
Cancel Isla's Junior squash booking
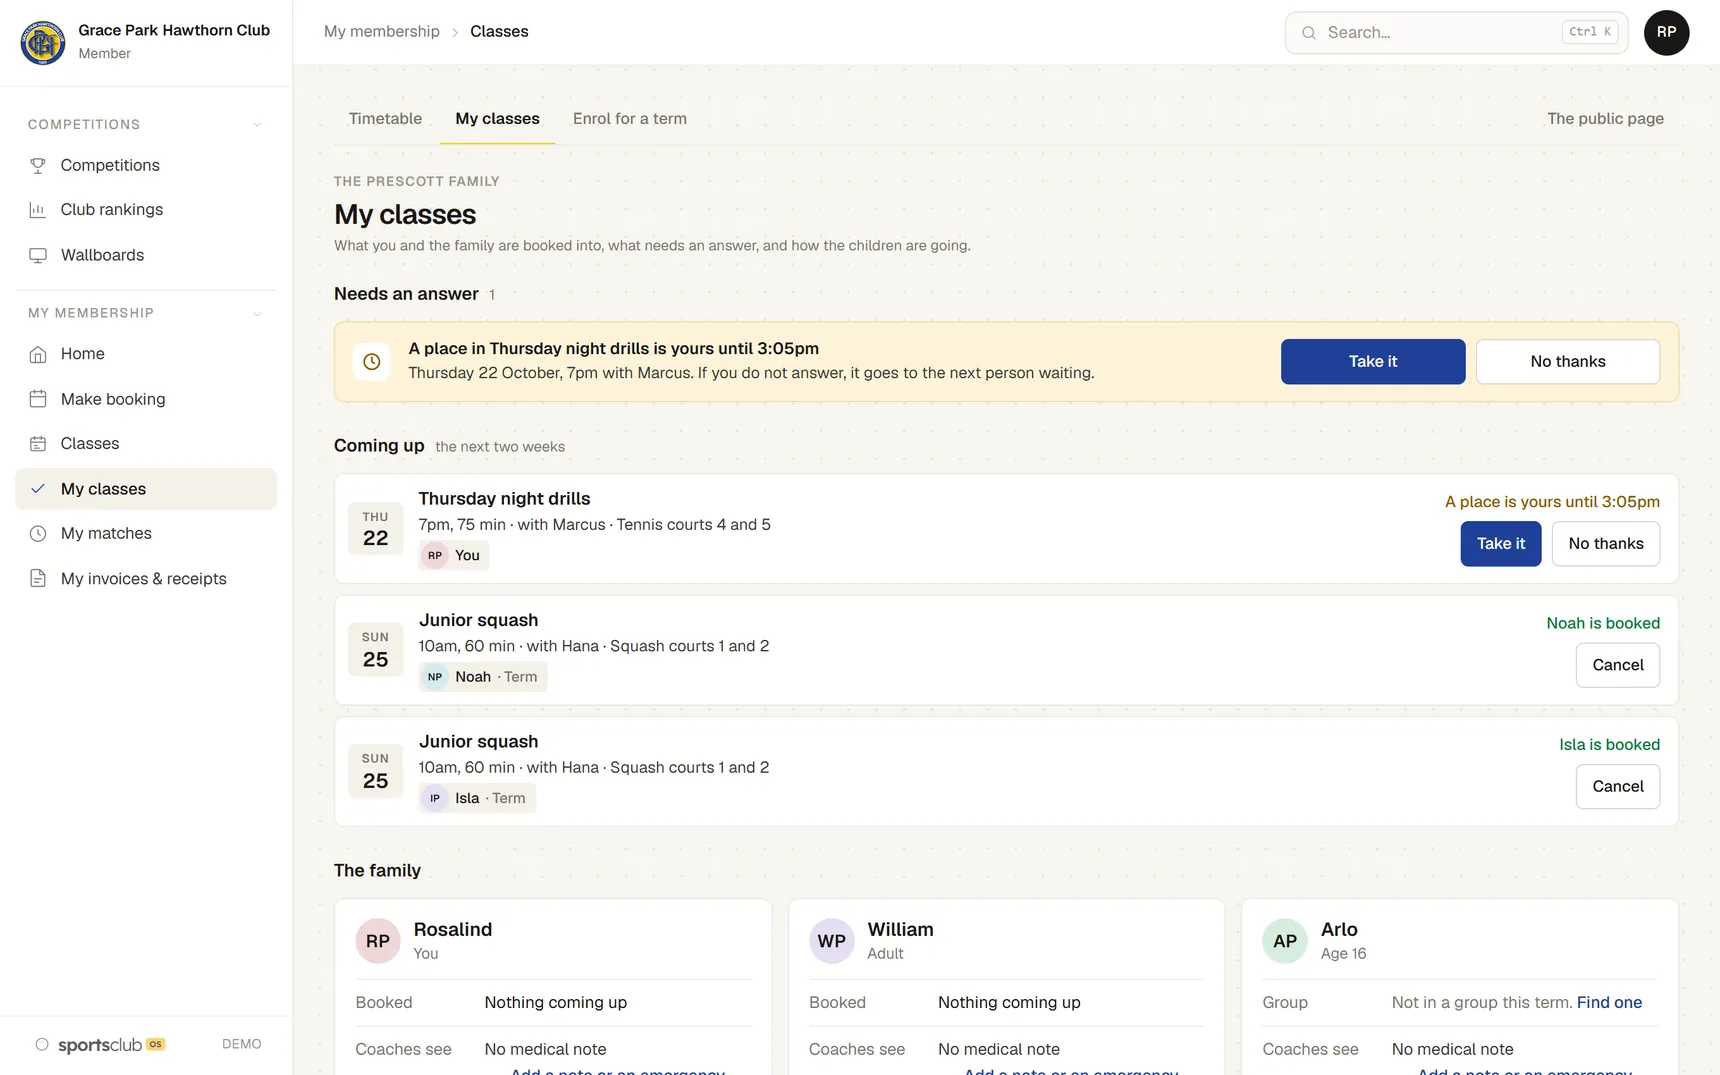coord(1617,787)
